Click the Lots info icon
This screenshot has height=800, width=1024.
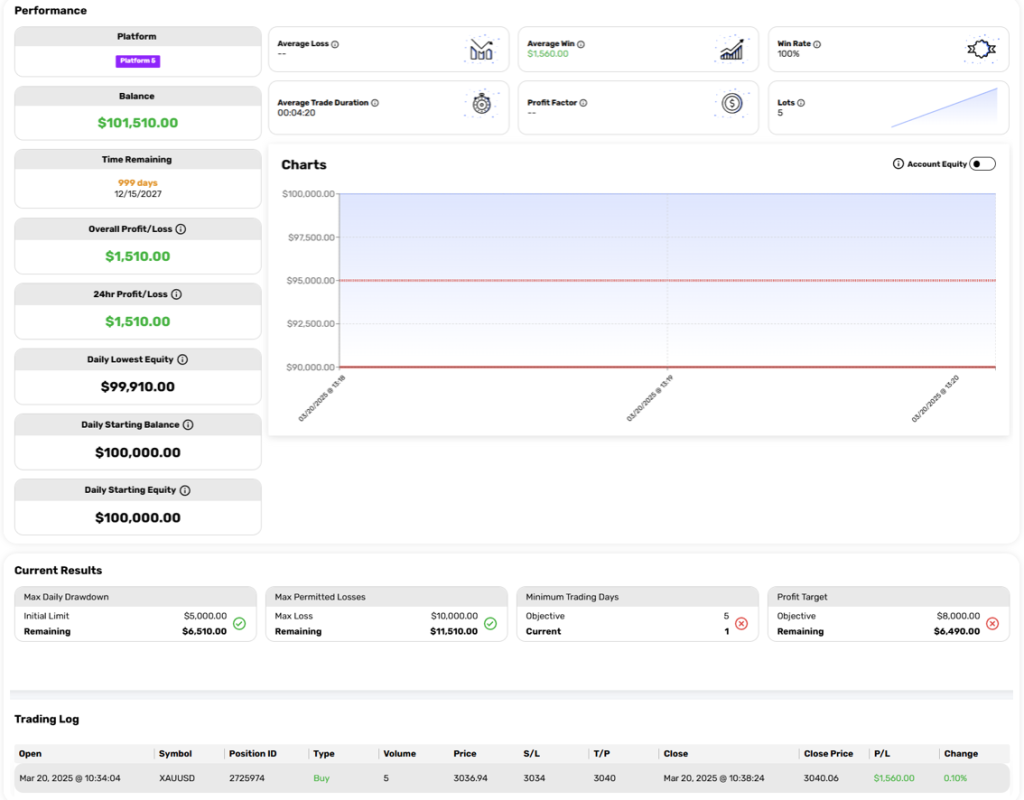(801, 103)
